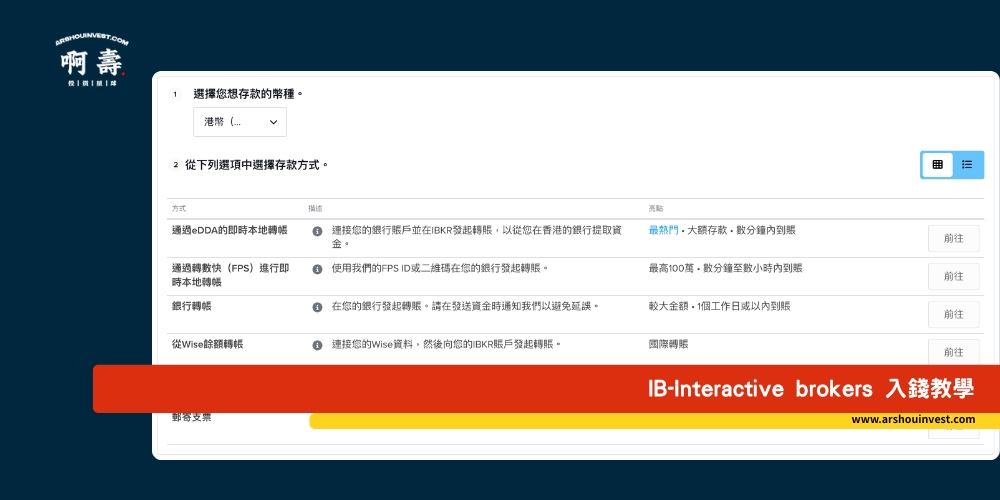Image resolution: width=1000 pixels, height=500 pixels.
Task: Click the 較大金額 1個工作日 highlight text
Action: click(x=719, y=306)
